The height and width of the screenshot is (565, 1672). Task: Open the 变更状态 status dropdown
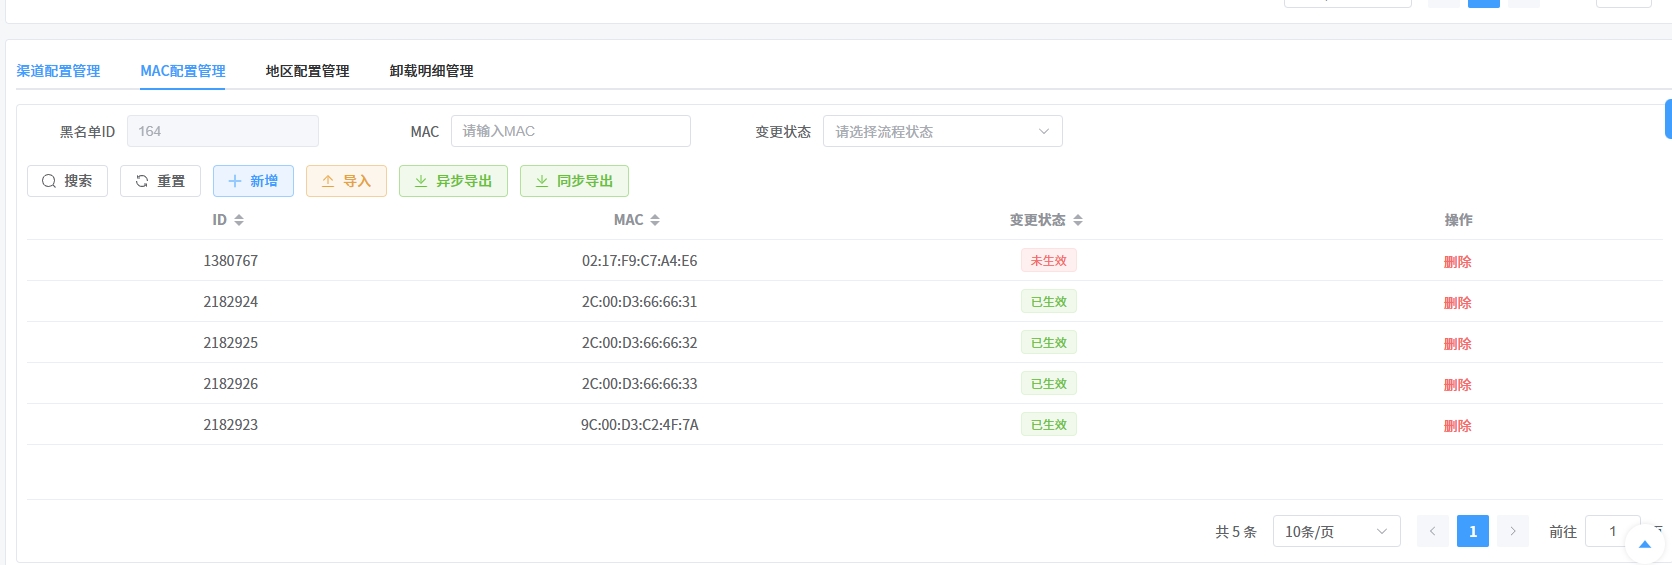942,131
